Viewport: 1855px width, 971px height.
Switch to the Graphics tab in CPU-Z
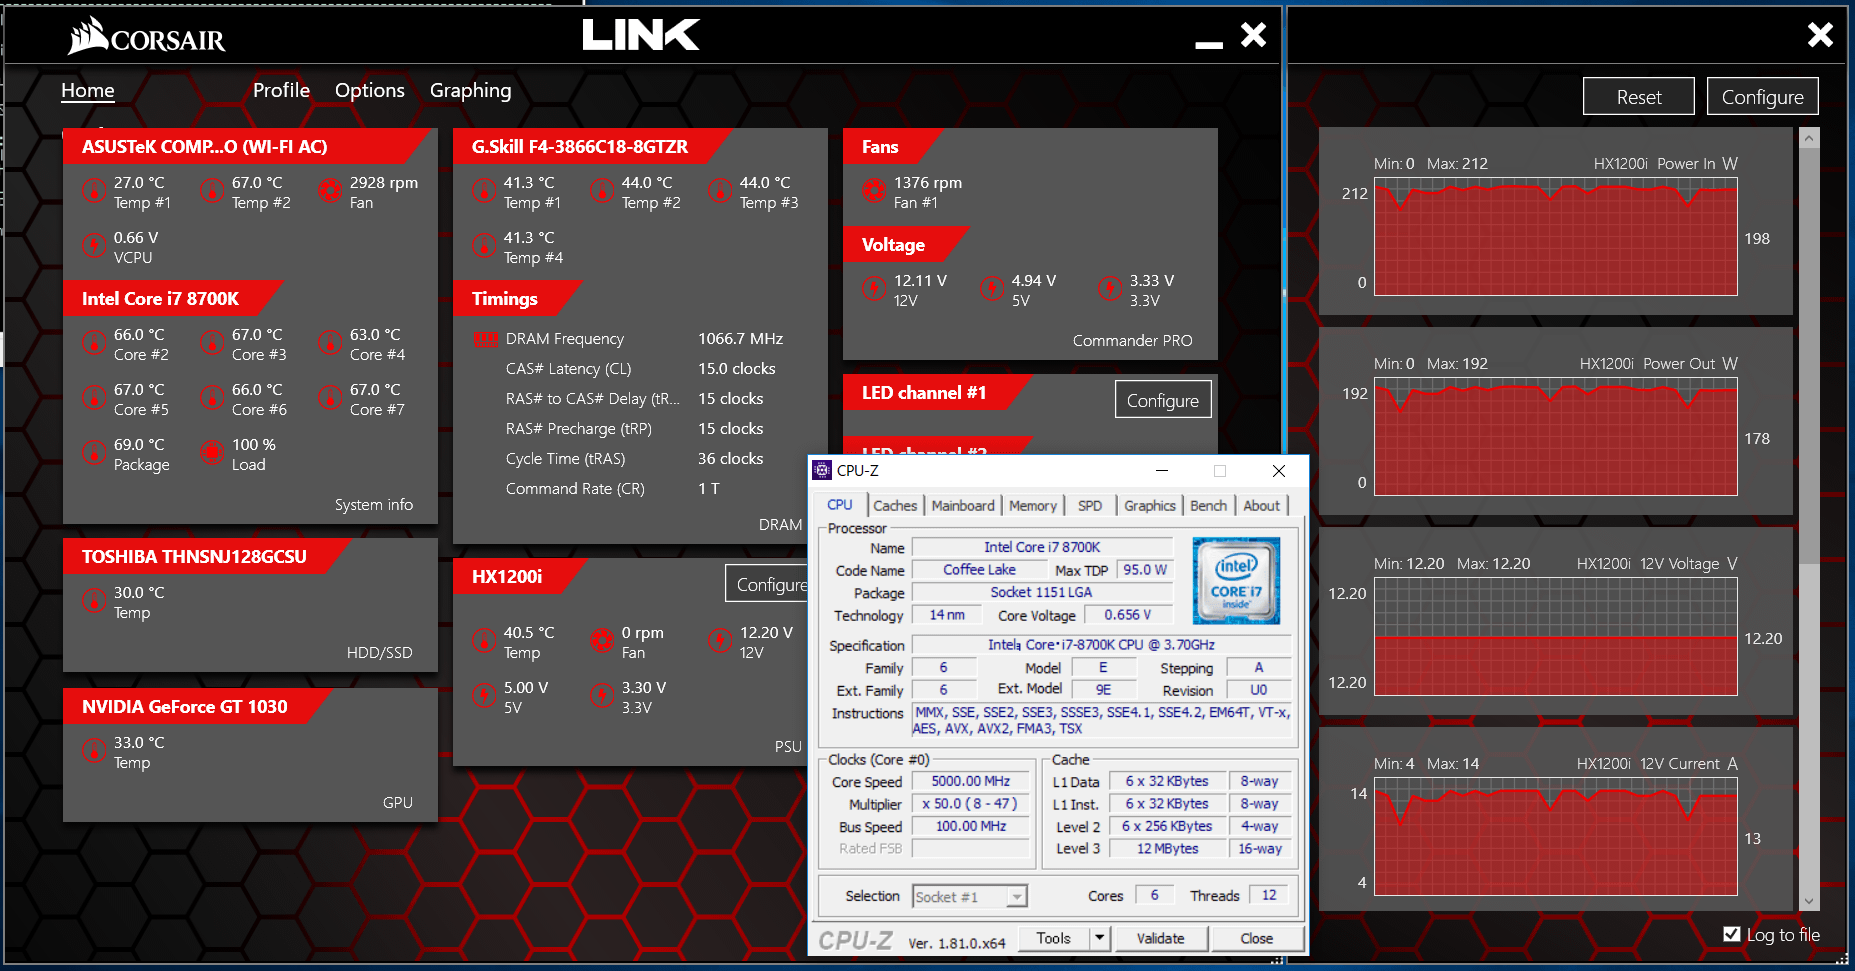pyautogui.click(x=1150, y=506)
